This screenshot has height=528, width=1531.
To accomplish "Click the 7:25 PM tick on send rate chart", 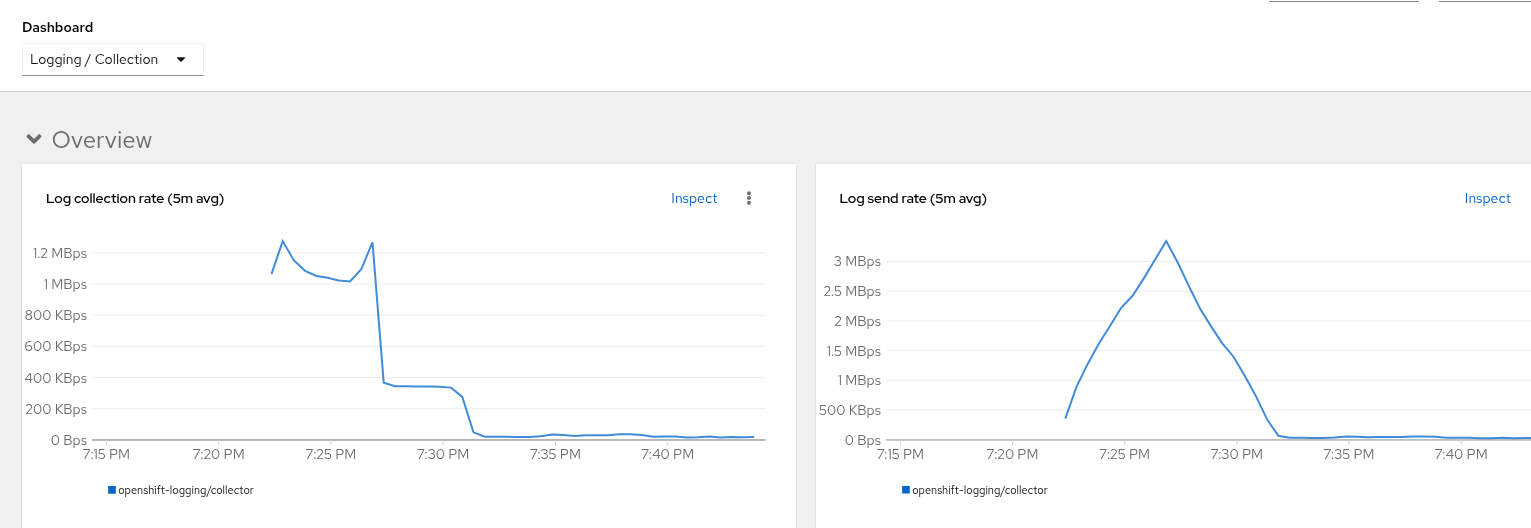I will pyautogui.click(x=1124, y=454).
